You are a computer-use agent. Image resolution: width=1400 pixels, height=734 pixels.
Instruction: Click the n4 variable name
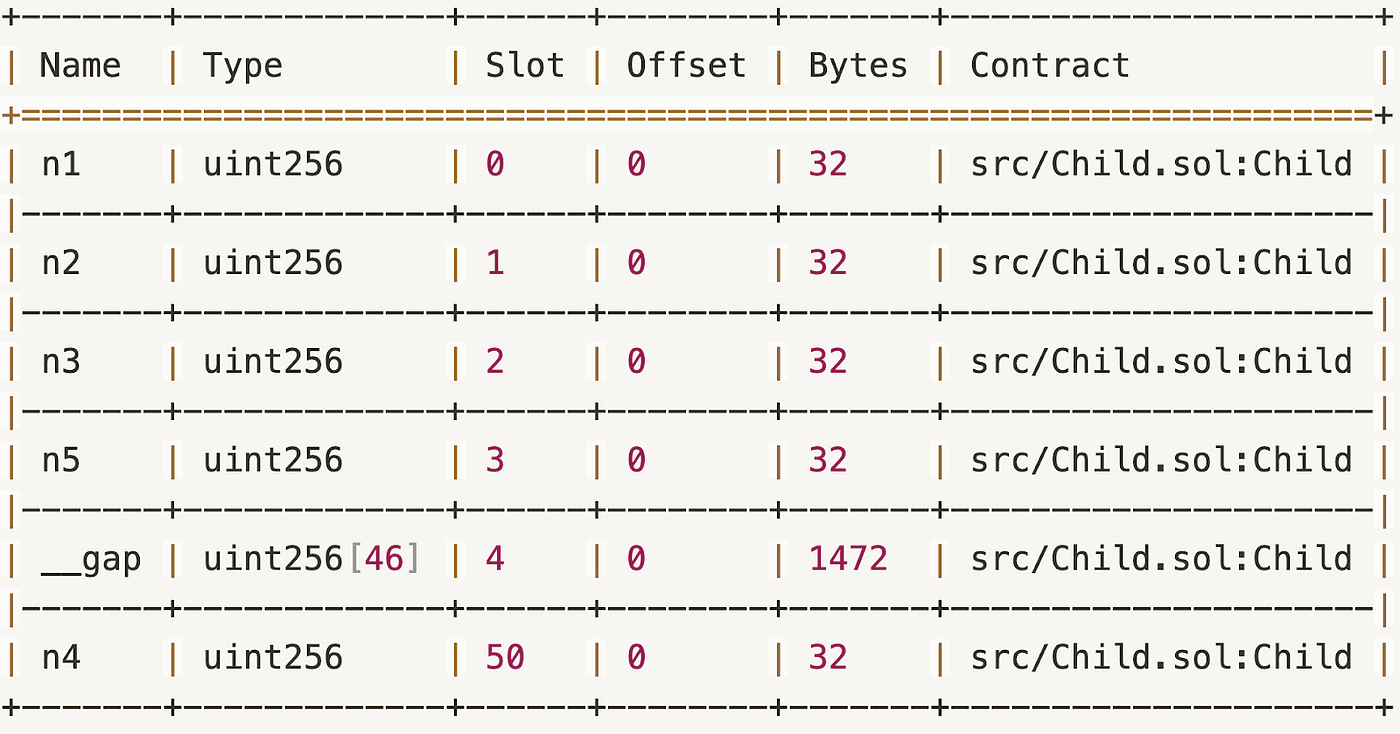point(61,657)
